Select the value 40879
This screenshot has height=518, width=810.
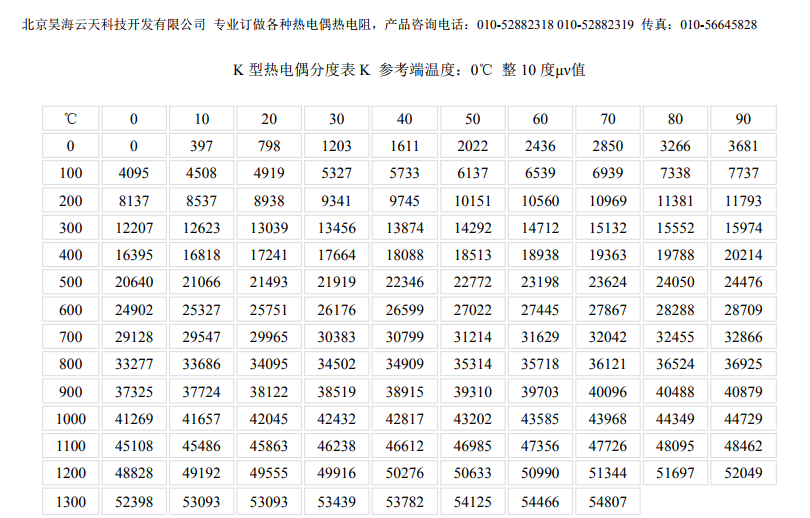click(743, 391)
